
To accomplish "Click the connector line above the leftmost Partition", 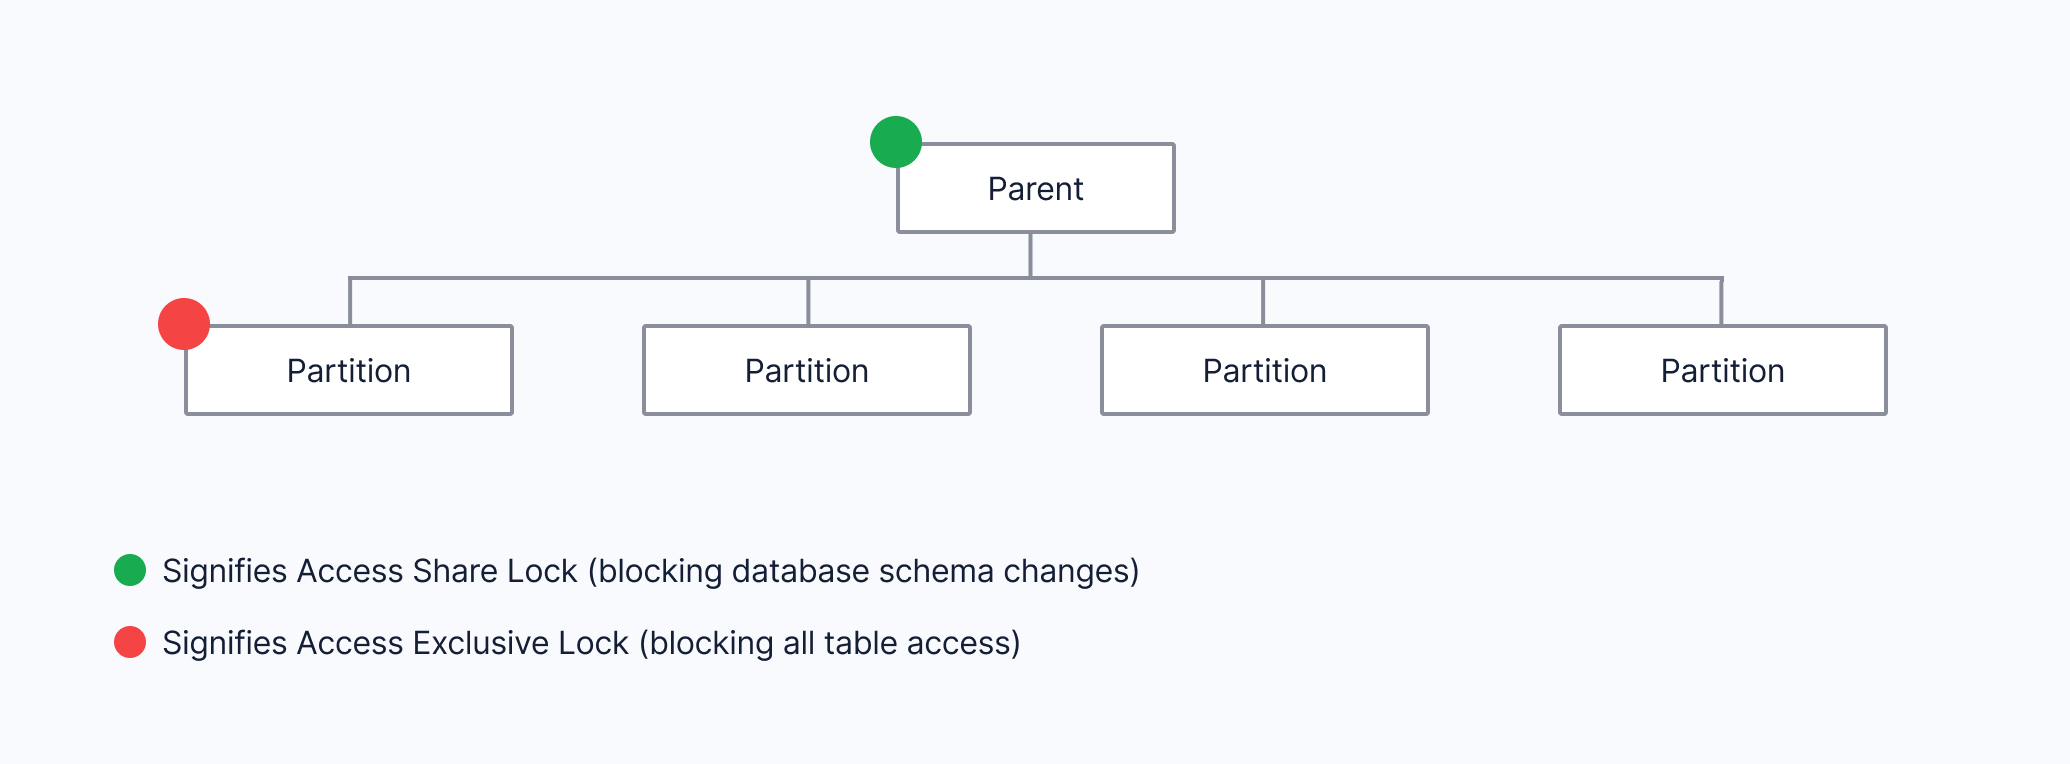I will 350,302.
